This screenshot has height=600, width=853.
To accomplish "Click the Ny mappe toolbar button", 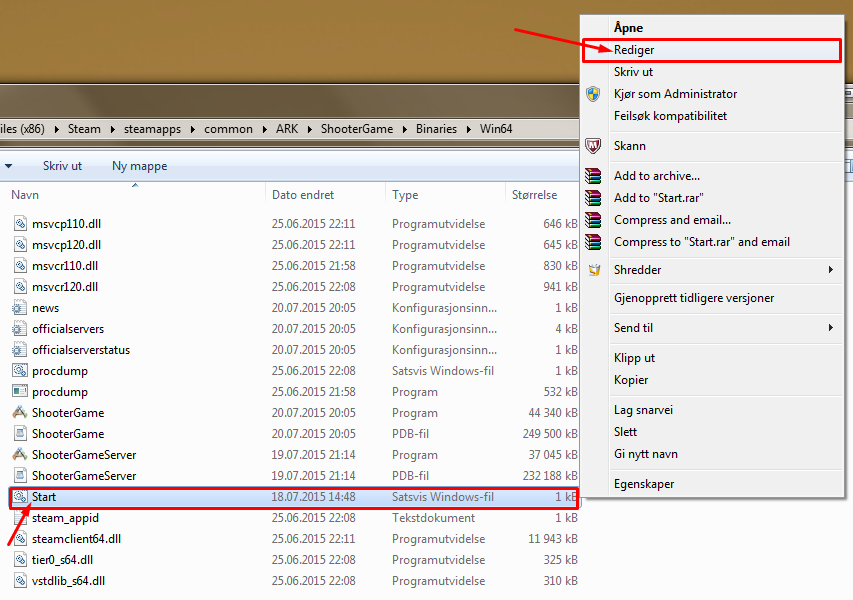I will pyautogui.click(x=139, y=166).
